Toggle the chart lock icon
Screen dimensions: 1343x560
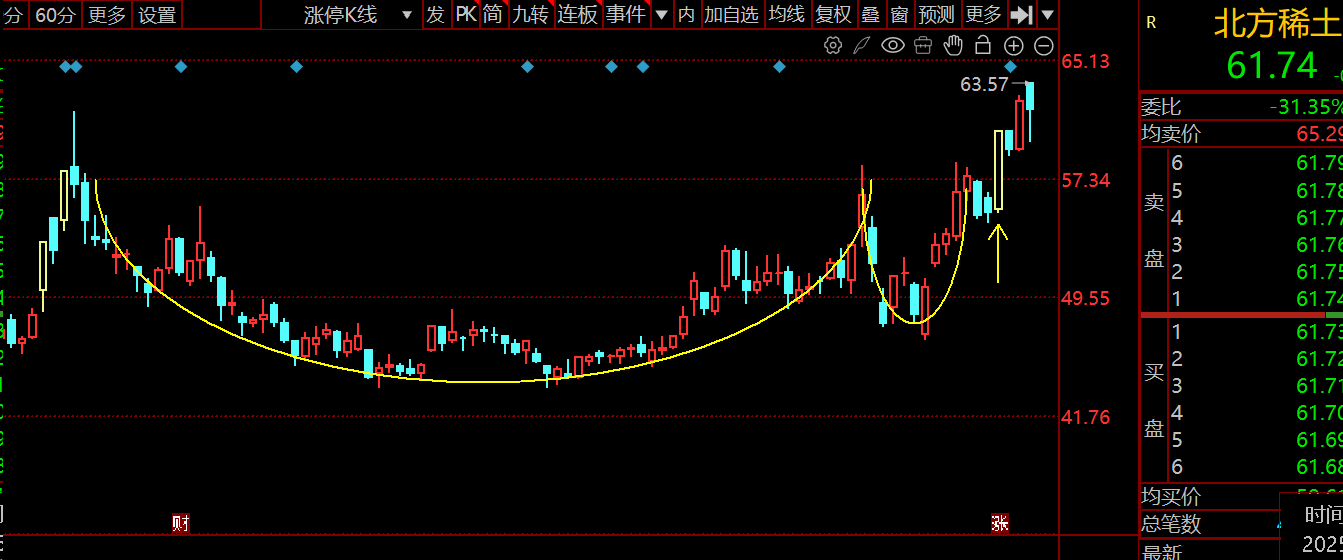pos(983,45)
